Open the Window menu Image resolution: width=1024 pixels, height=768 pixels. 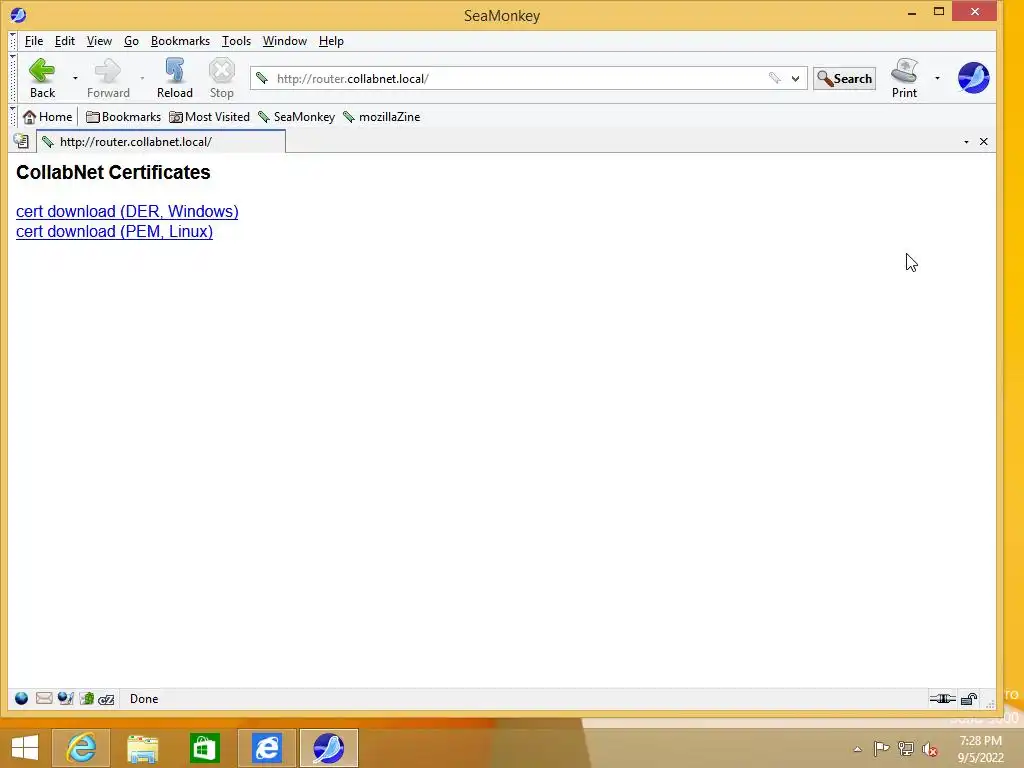(285, 40)
